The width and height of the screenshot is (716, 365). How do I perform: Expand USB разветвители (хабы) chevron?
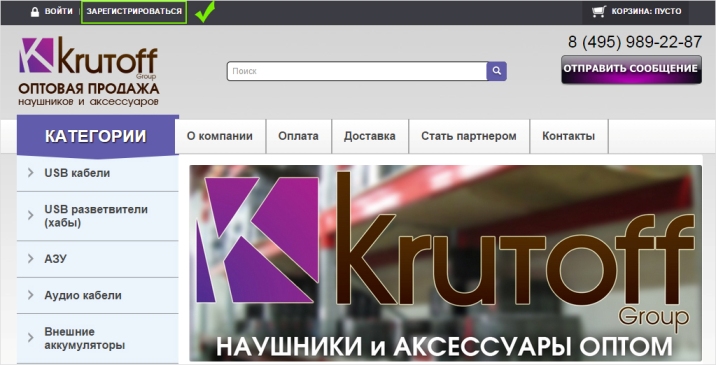(31, 215)
